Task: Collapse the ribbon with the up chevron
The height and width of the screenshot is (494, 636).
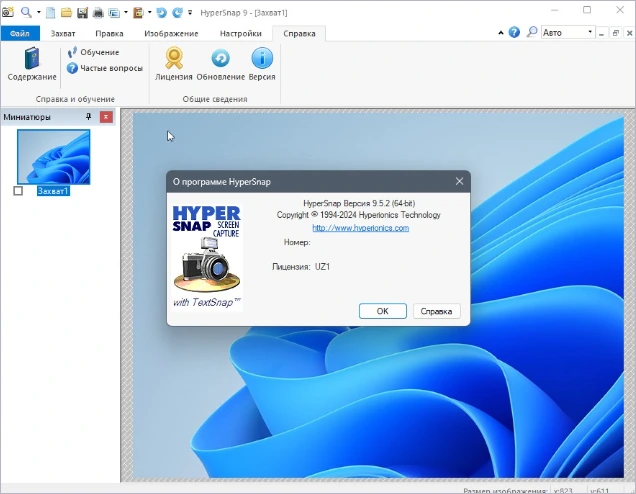Action: [501, 33]
